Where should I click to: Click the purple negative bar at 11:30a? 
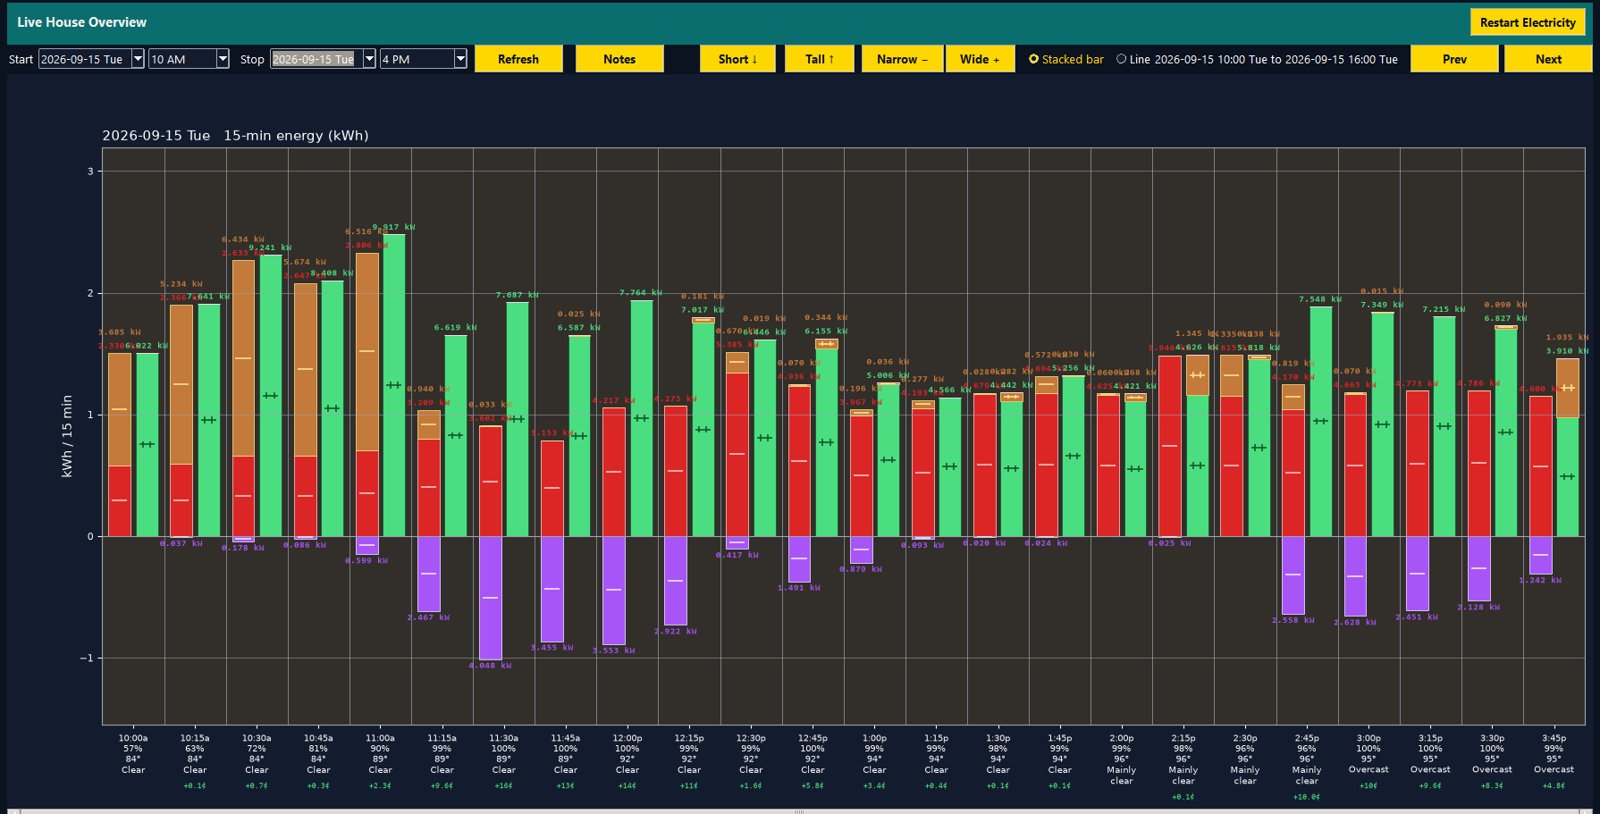(x=490, y=598)
